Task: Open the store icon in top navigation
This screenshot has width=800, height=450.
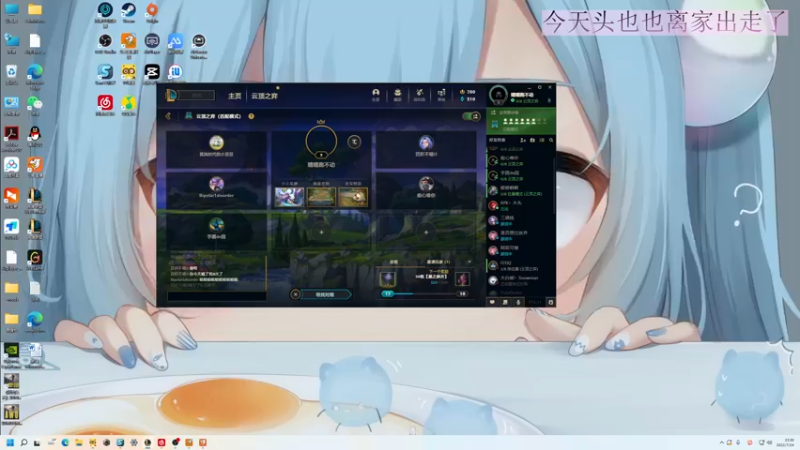Action: pyautogui.click(x=441, y=95)
